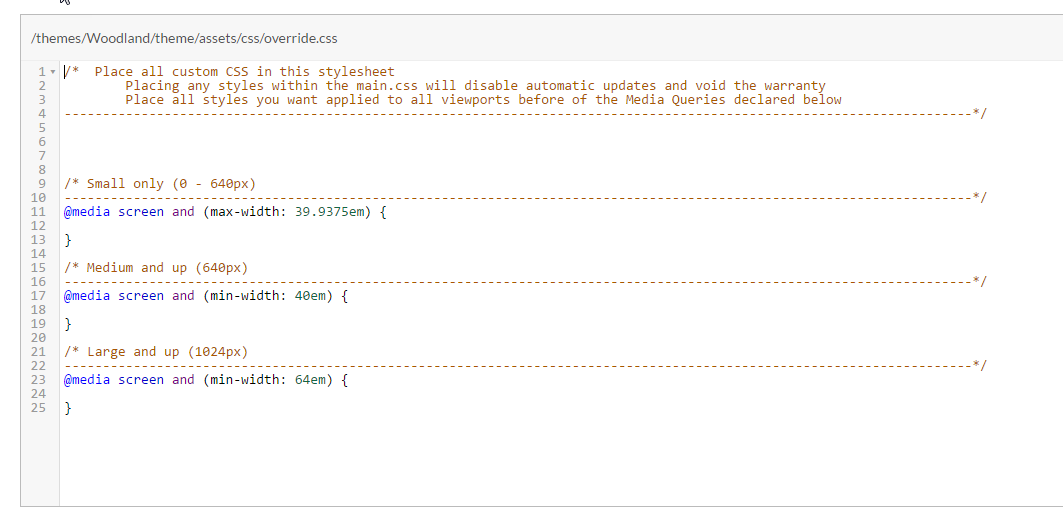Click the override.css file path header
Viewport: 1063px width, 531px height.
[184, 39]
